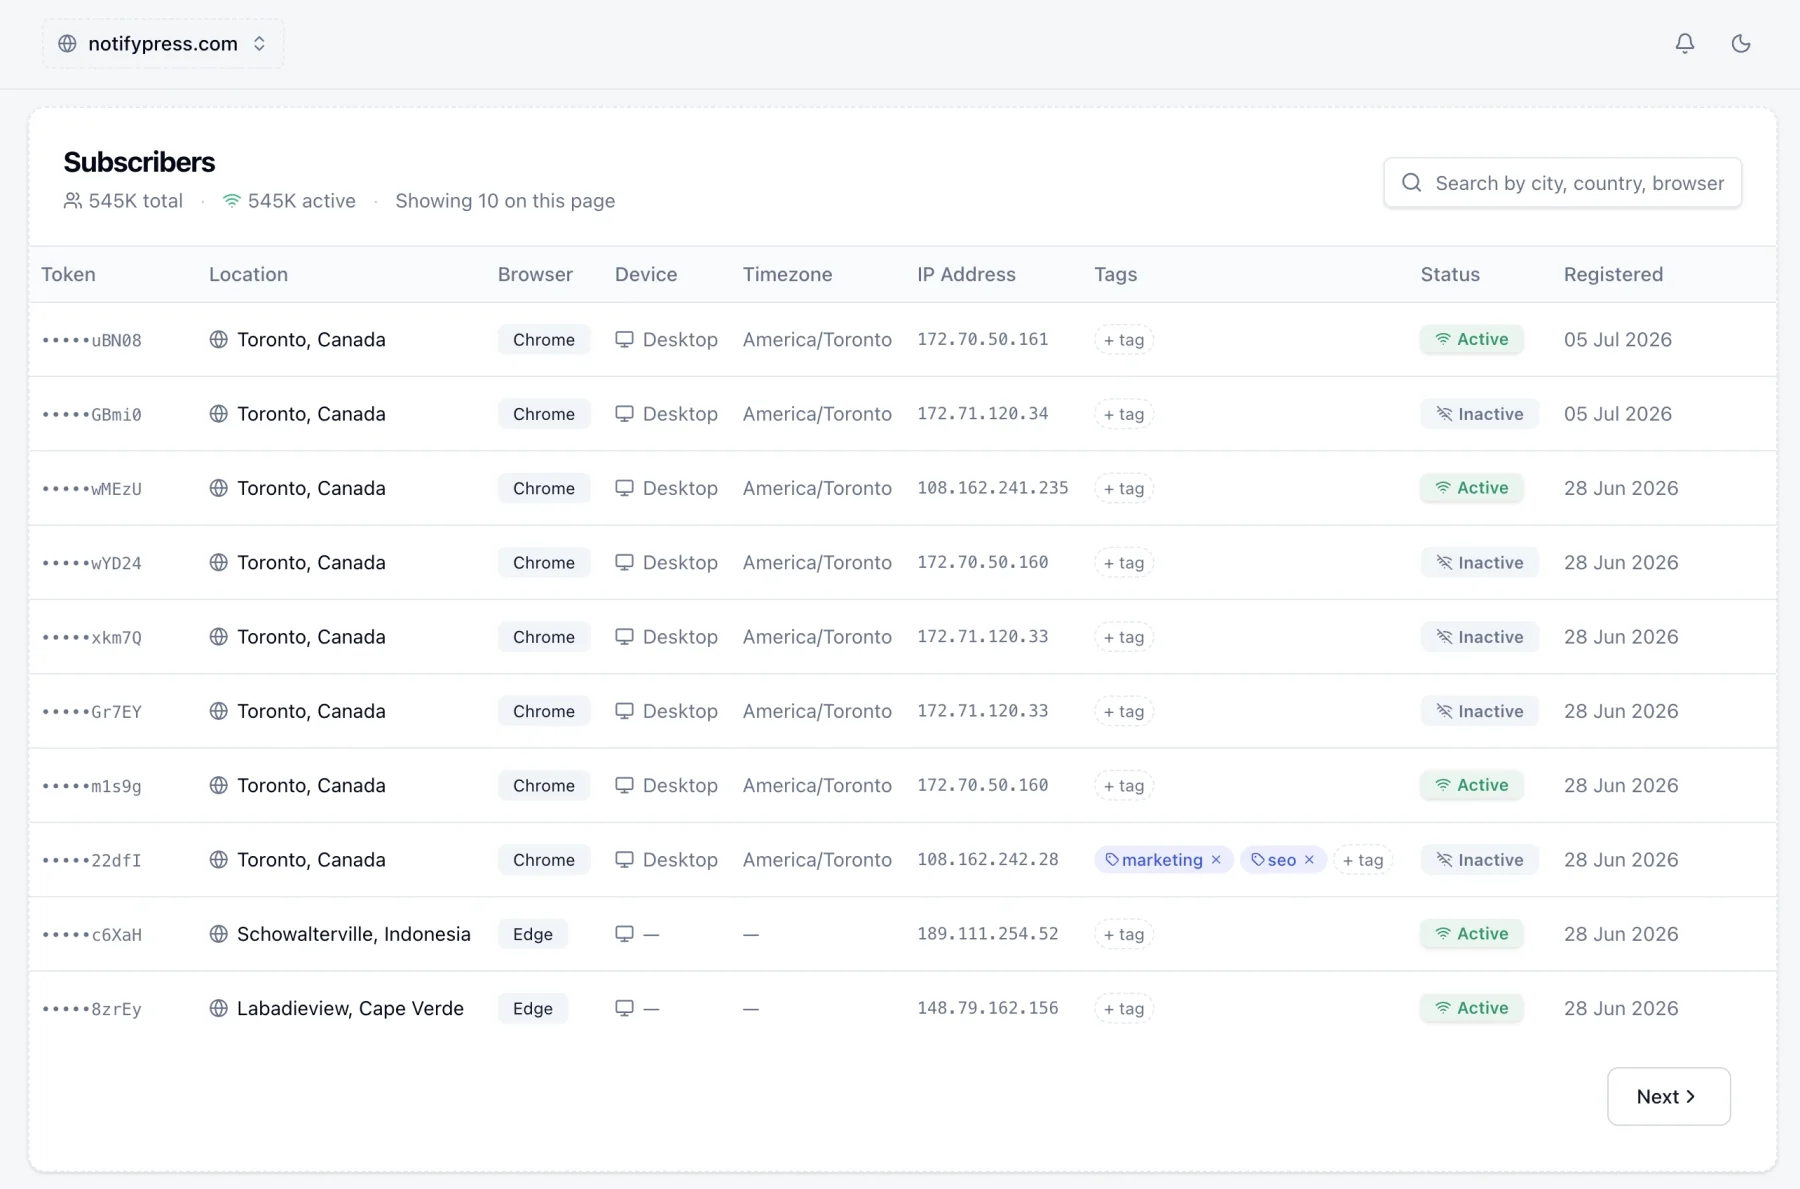Click the seo tag label
The width and height of the screenshot is (1800, 1189).
(1282, 860)
